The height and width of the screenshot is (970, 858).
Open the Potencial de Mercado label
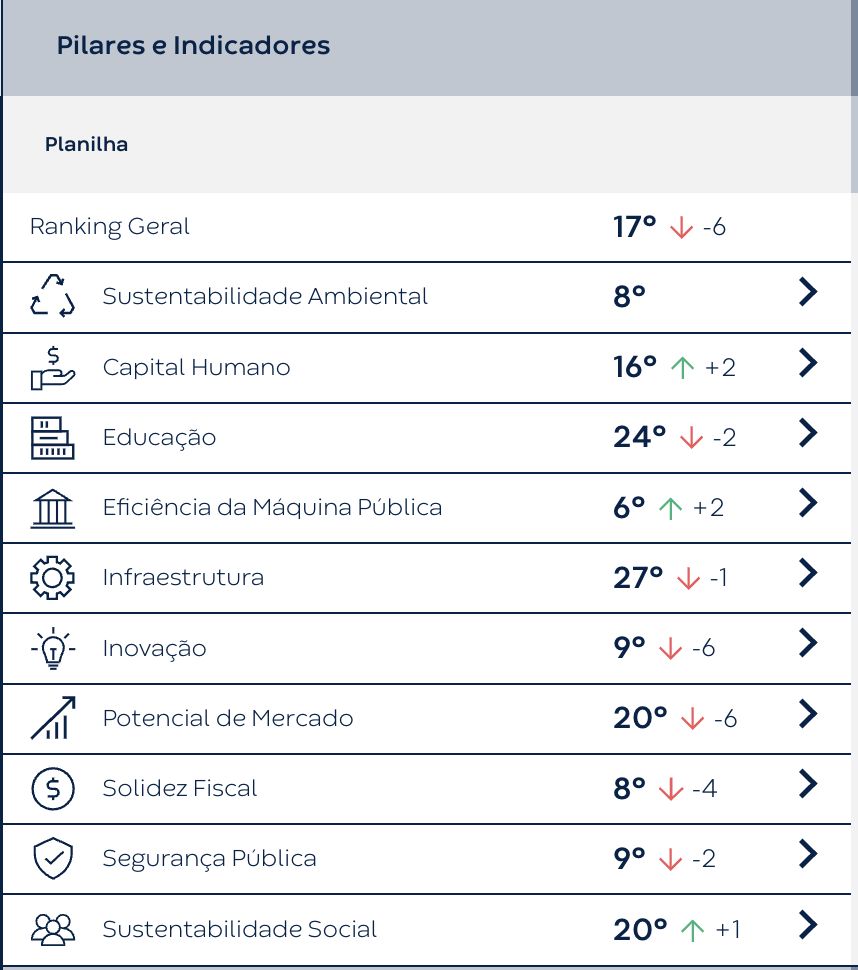pyautogui.click(x=228, y=718)
